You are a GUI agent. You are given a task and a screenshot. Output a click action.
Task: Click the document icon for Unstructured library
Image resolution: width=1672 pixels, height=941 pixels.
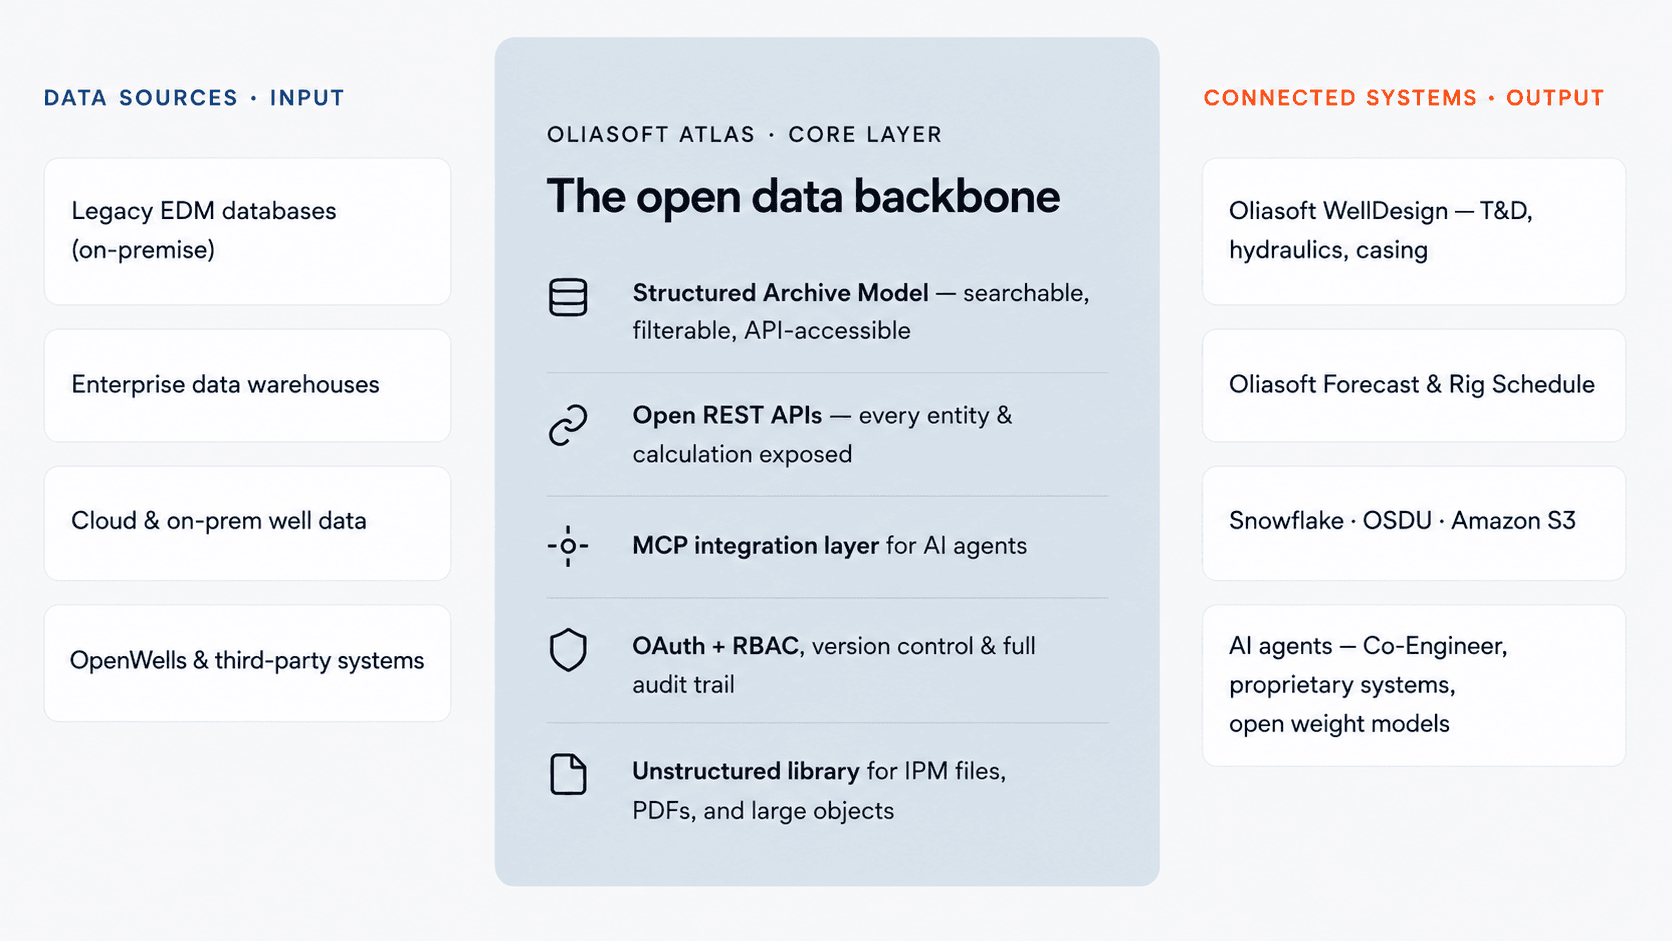[568, 775]
